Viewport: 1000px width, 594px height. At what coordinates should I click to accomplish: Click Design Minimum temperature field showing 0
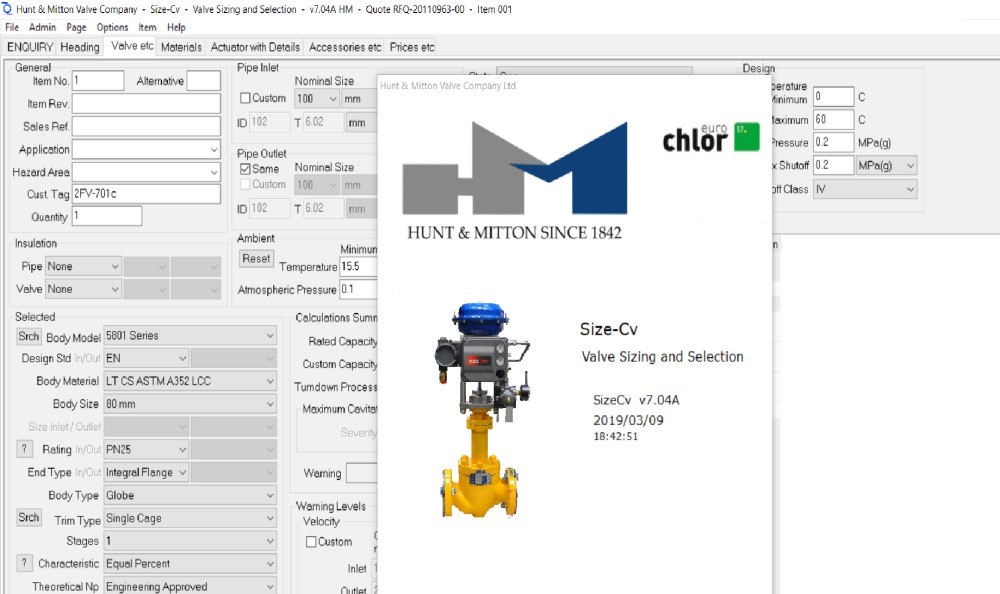tap(833, 96)
